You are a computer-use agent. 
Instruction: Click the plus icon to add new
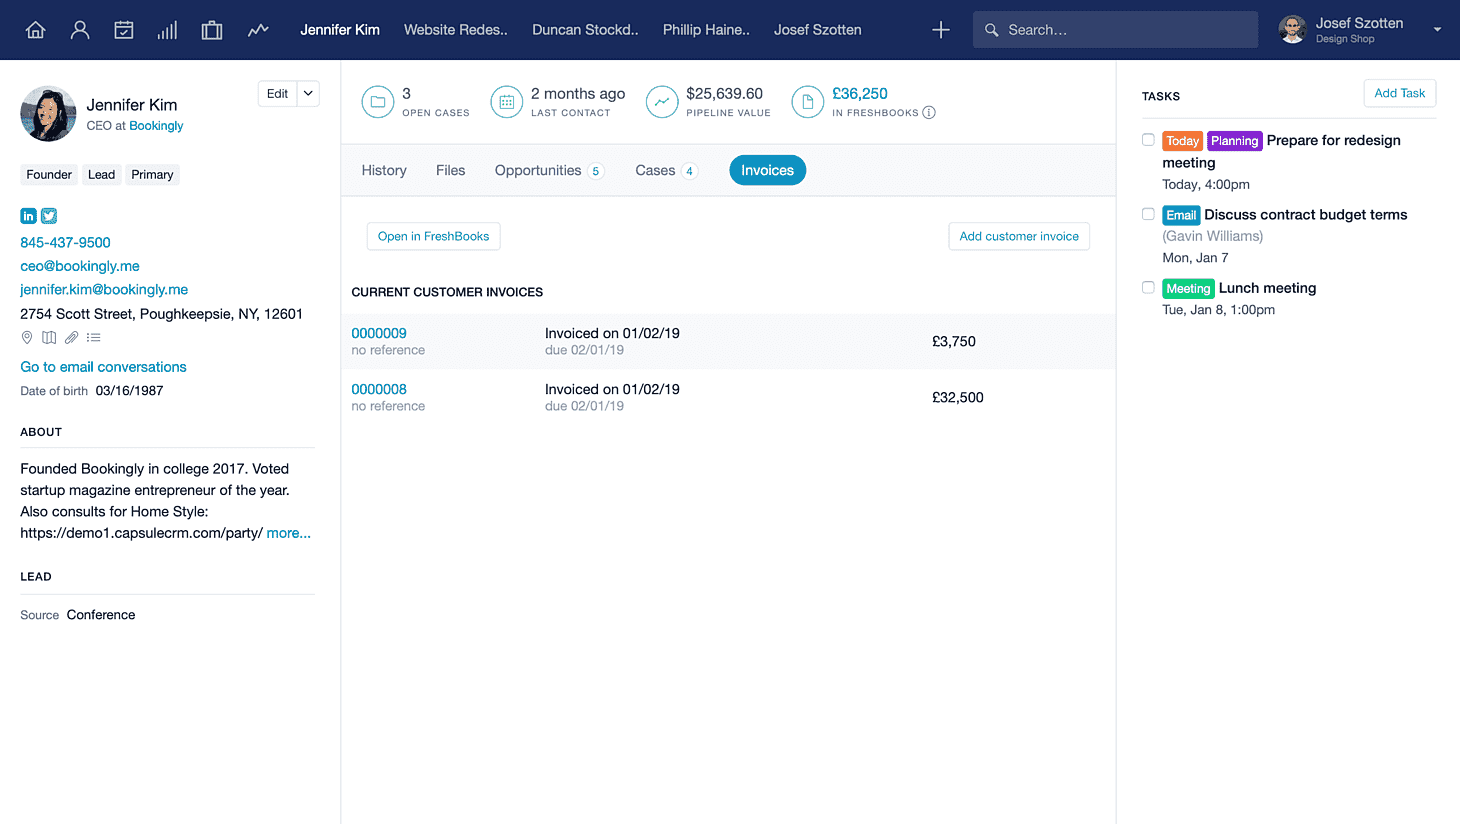pyautogui.click(x=941, y=30)
